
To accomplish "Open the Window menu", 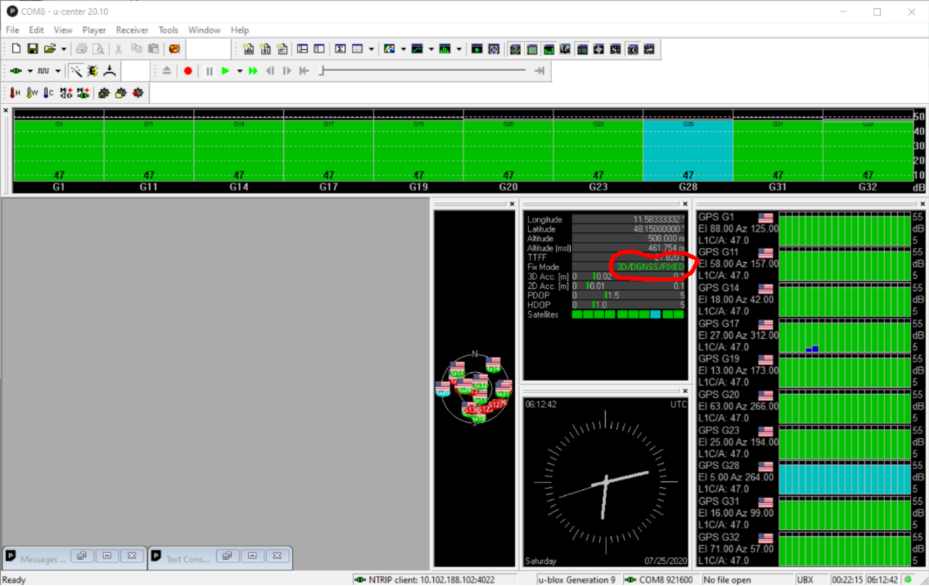I will tap(204, 30).
